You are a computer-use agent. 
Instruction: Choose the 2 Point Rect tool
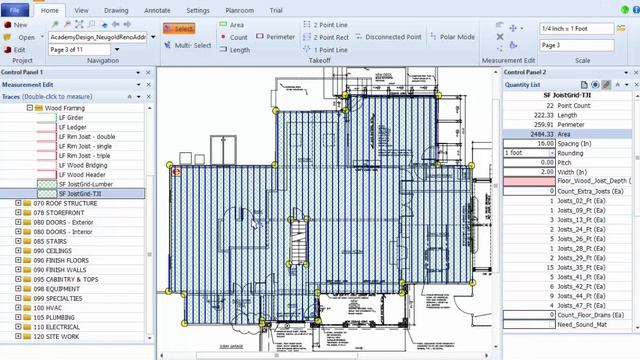pos(326,37)
